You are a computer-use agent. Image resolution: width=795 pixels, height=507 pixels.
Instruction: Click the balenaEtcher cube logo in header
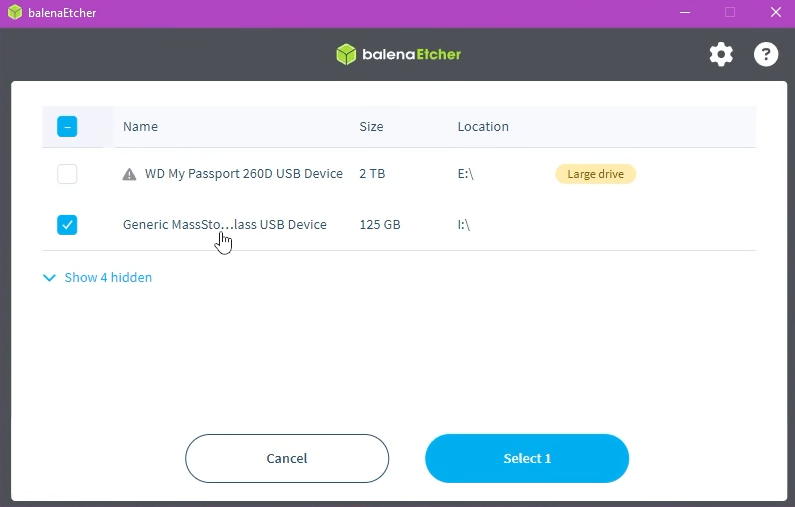click(346, 54)
